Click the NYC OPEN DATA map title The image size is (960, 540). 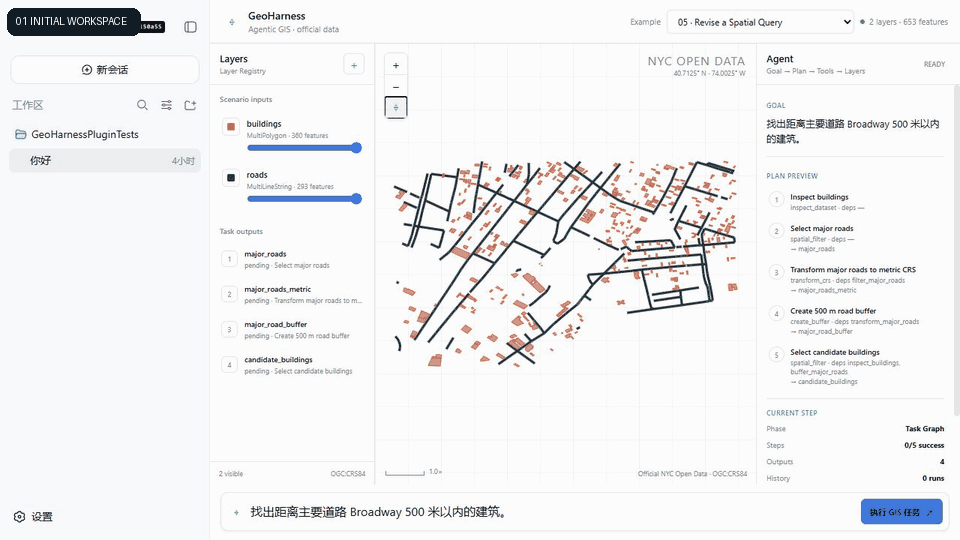696,61
